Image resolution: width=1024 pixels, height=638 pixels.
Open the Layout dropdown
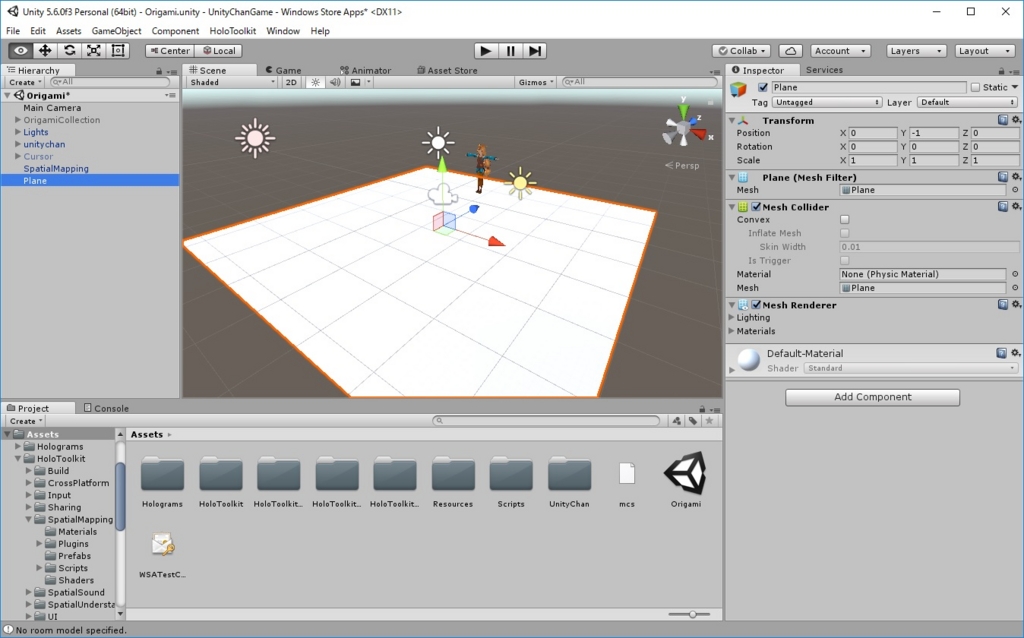[x=985, y=50]
